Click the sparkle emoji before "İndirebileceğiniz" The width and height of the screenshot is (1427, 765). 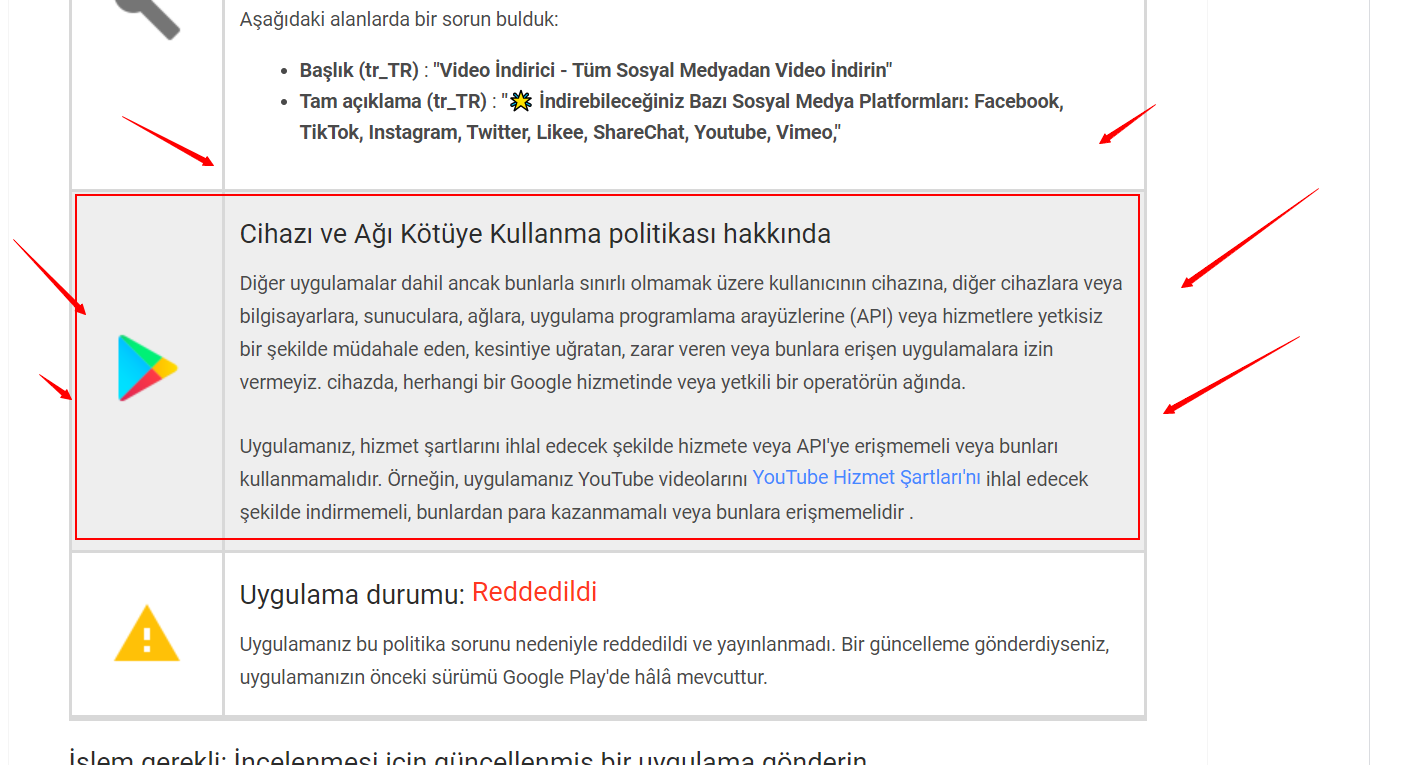coord(521,101)
